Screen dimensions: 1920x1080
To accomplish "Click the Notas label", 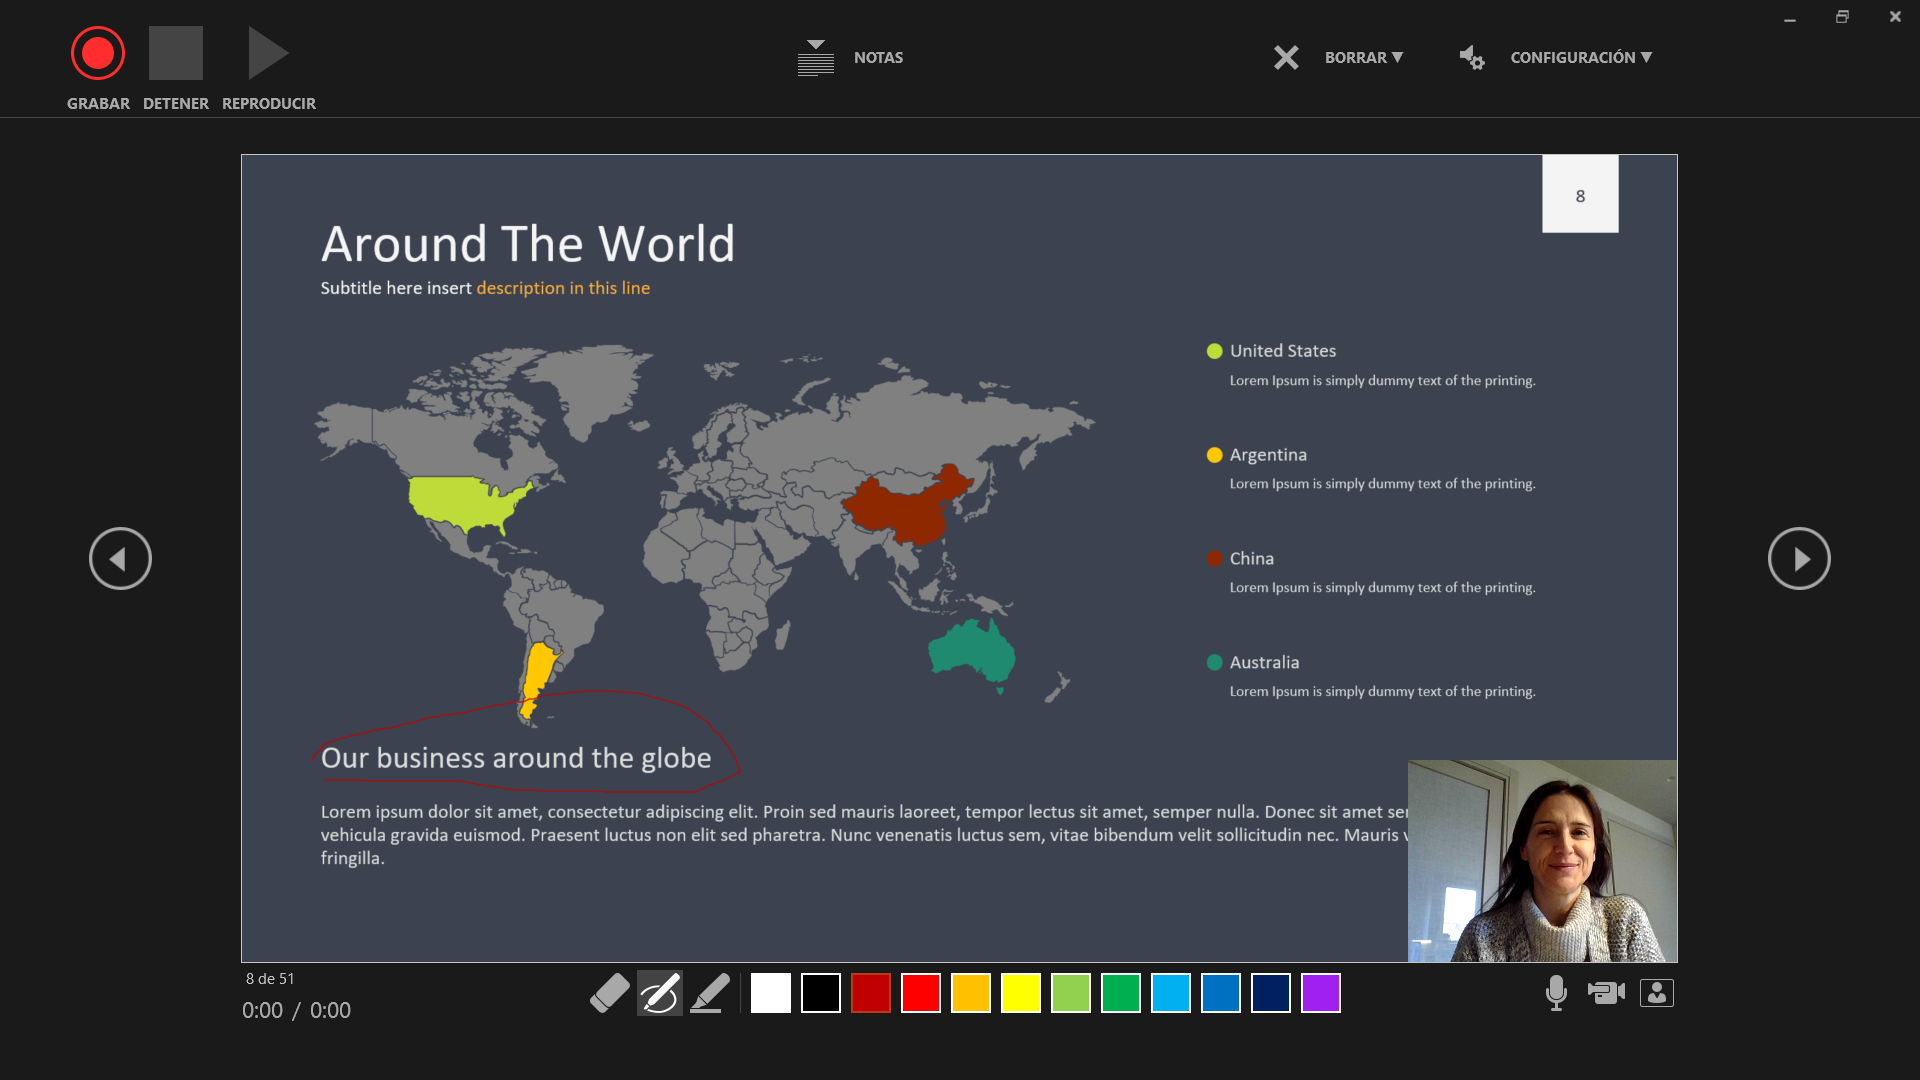I will tap(878, 58).
